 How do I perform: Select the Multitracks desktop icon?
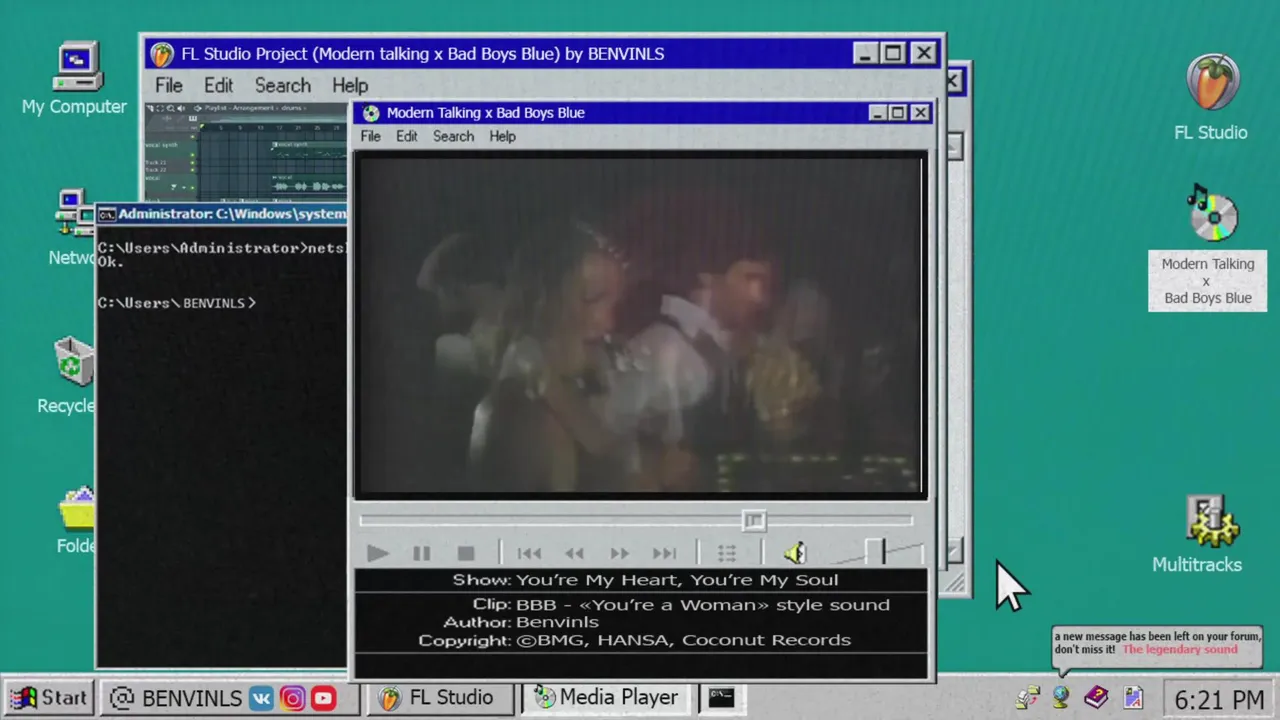(x=1211, y=520)
